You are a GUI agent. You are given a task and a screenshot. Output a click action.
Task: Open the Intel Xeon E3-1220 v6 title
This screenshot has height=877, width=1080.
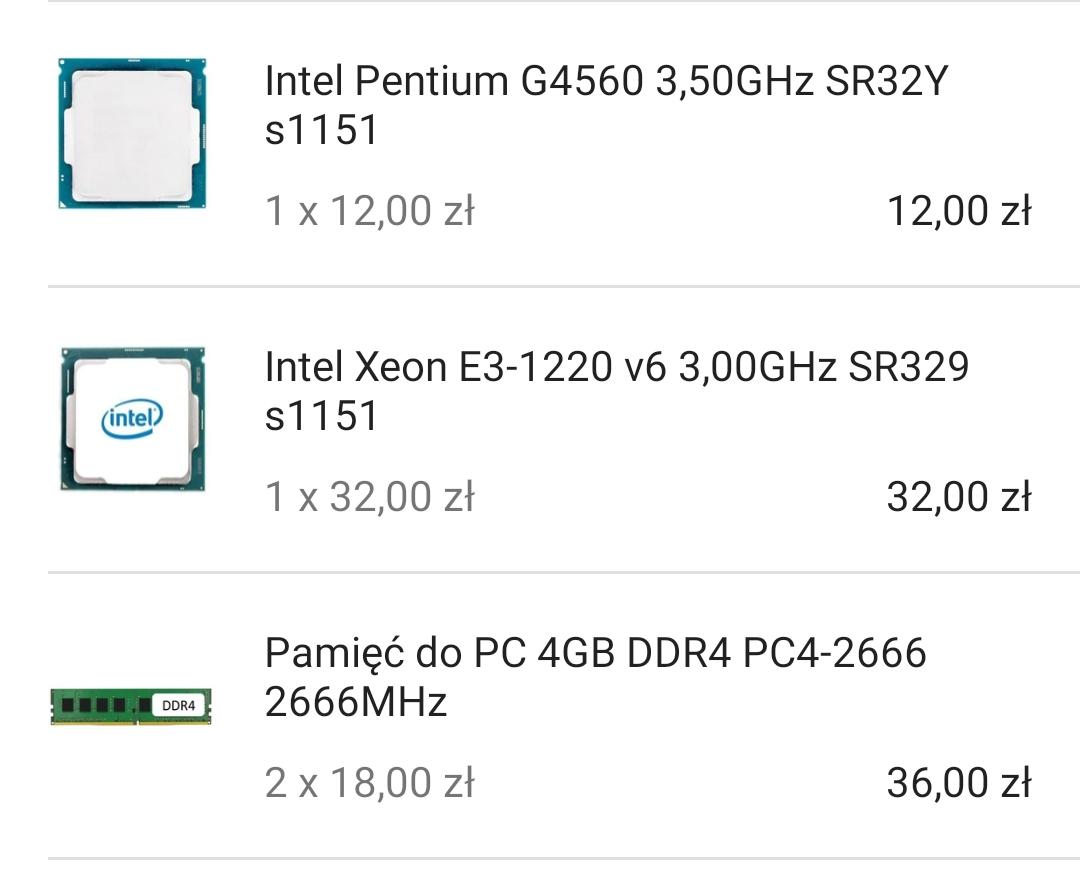616,368
